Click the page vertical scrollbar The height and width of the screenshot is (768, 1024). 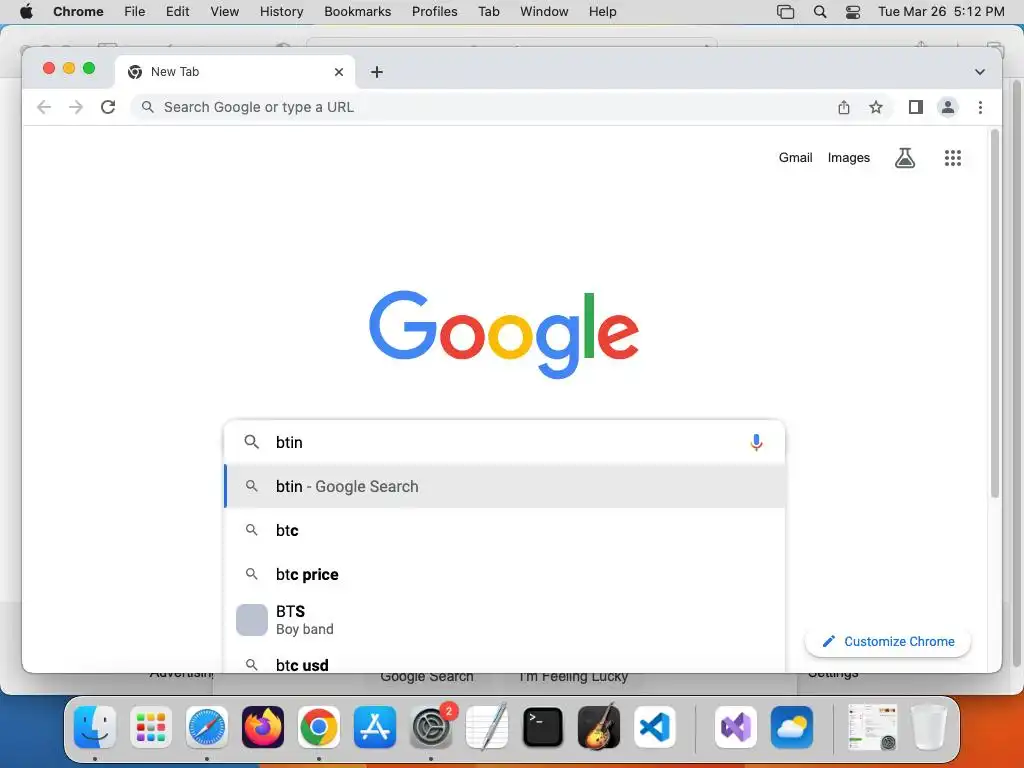(995, 313)
